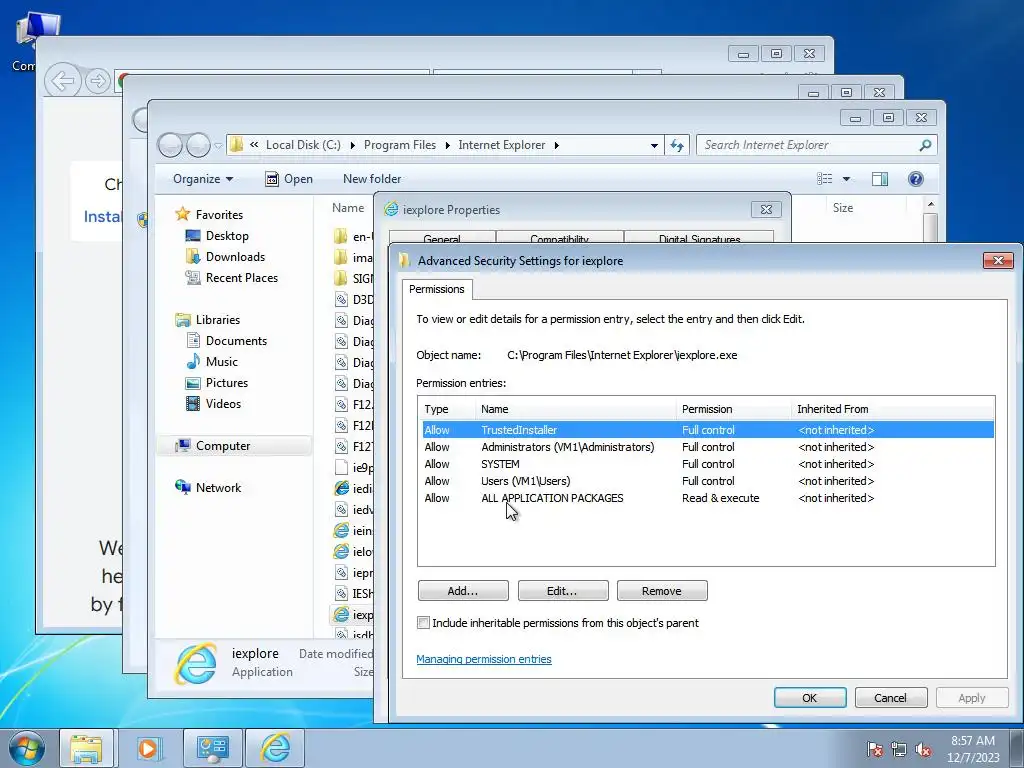Viewport: 1024px width, 768px height.
Task: Open Internet Explorer from the taskbar
Action: click(275, 748)
